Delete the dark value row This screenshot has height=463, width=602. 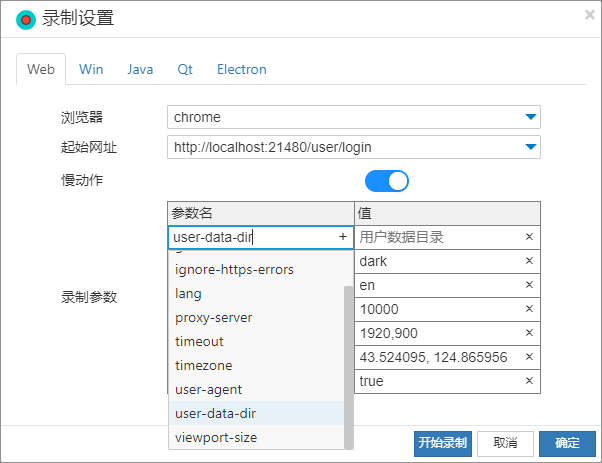[x=529, y=261]
